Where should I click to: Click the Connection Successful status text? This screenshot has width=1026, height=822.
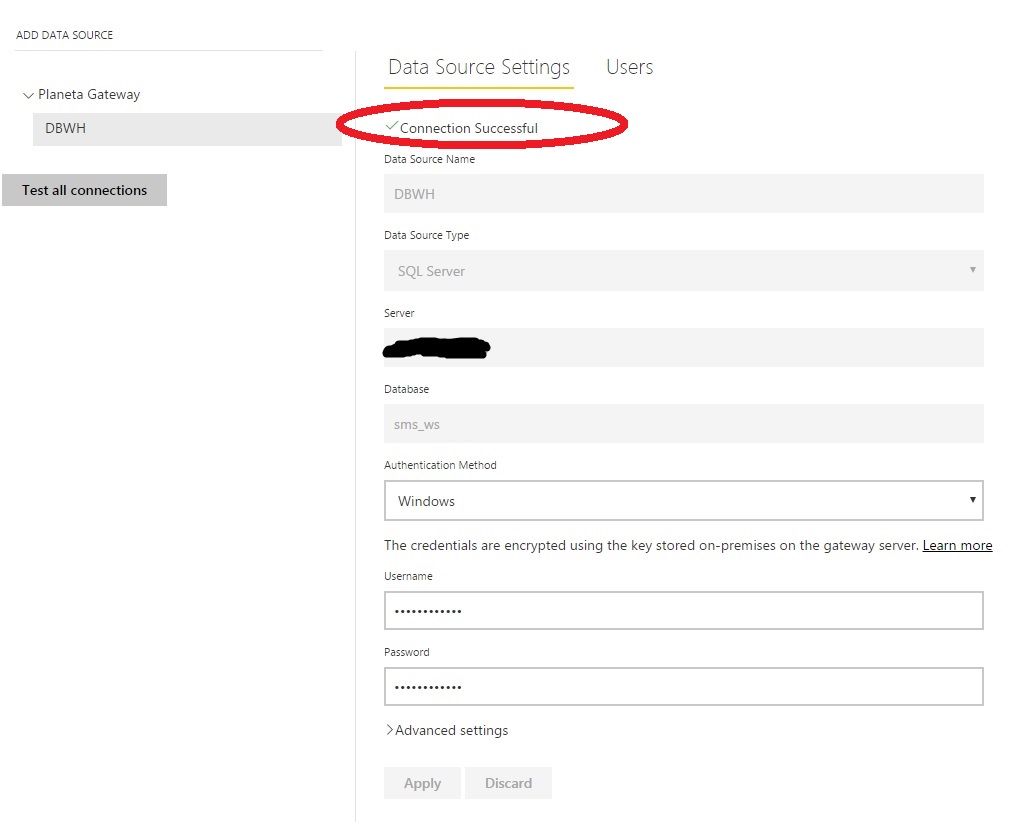[x=469, y=128]
